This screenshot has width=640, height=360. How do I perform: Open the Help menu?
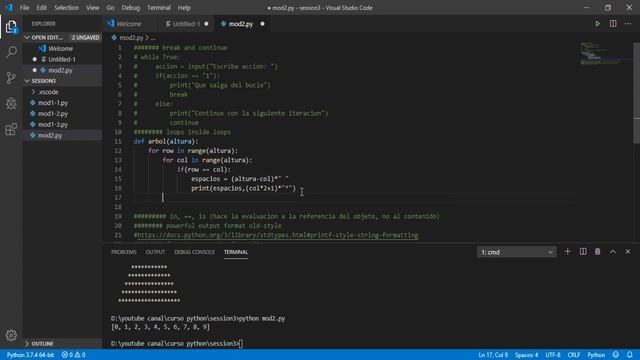point(184,7)
